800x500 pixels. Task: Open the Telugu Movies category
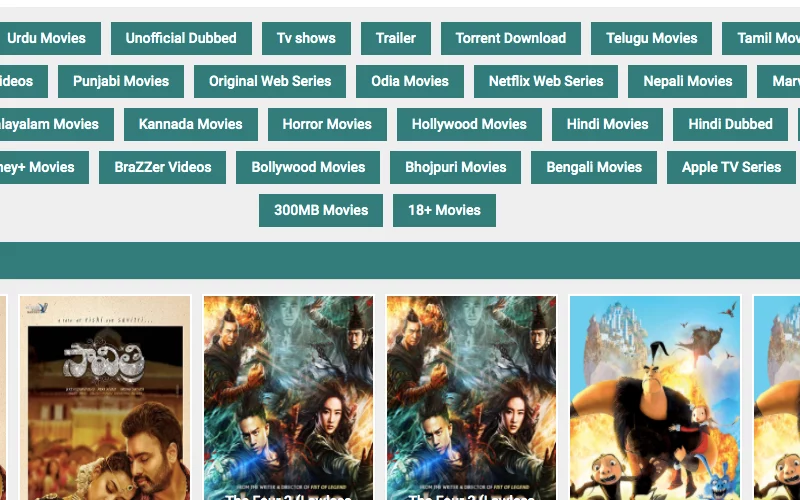[x=652, y=38]
